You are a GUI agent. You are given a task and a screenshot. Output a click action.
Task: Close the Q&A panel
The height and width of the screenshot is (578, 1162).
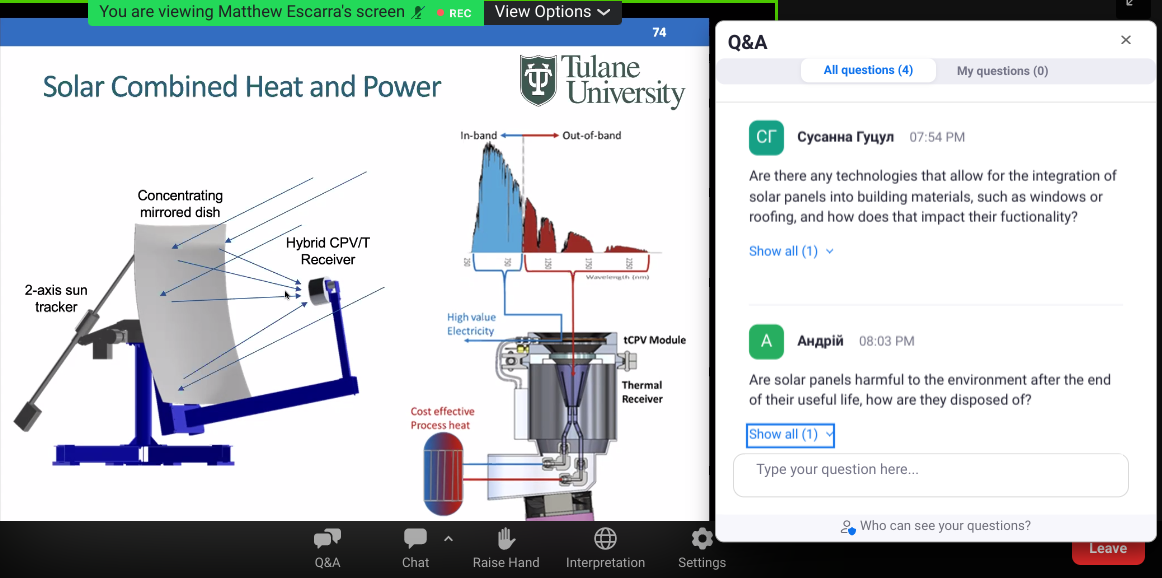coord(1126,41)
